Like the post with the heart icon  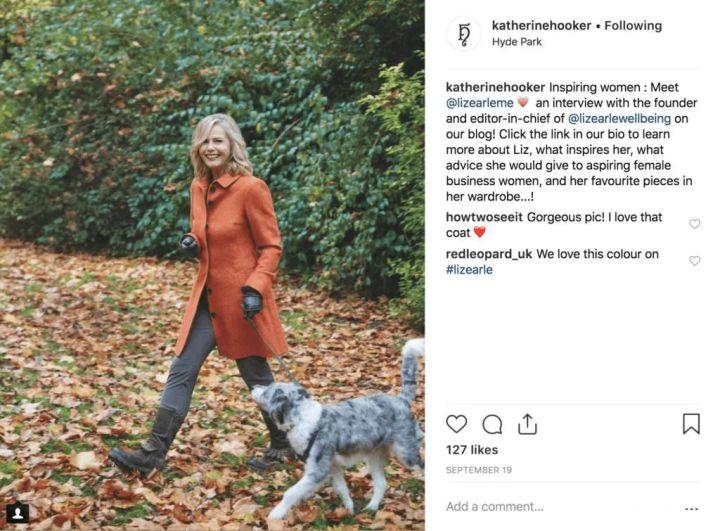(456, 424)
